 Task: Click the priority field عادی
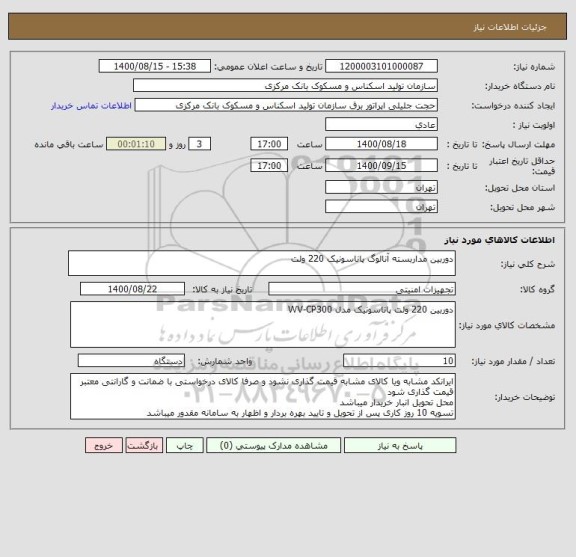pos(381,125)
